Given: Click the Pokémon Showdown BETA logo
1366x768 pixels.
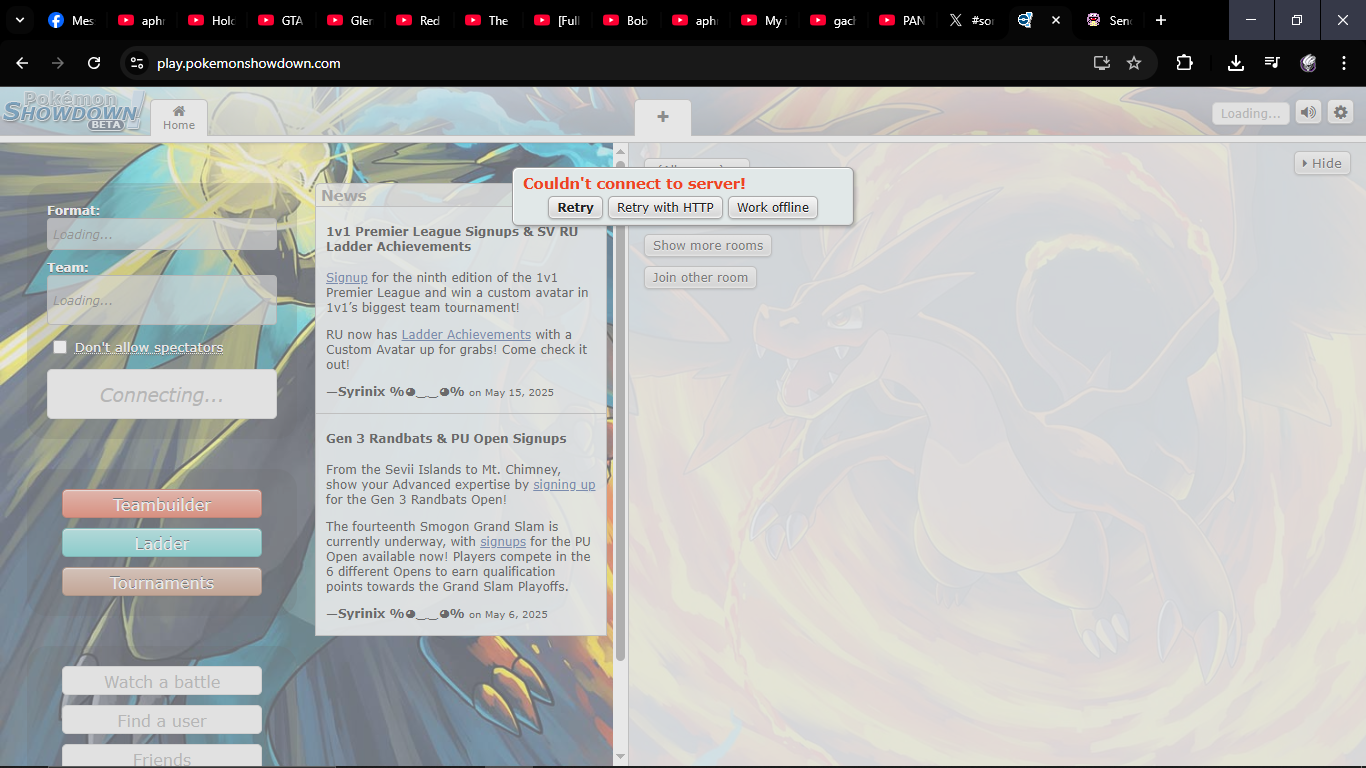Looking at the screenshot, I should click(x=74, y=111).
